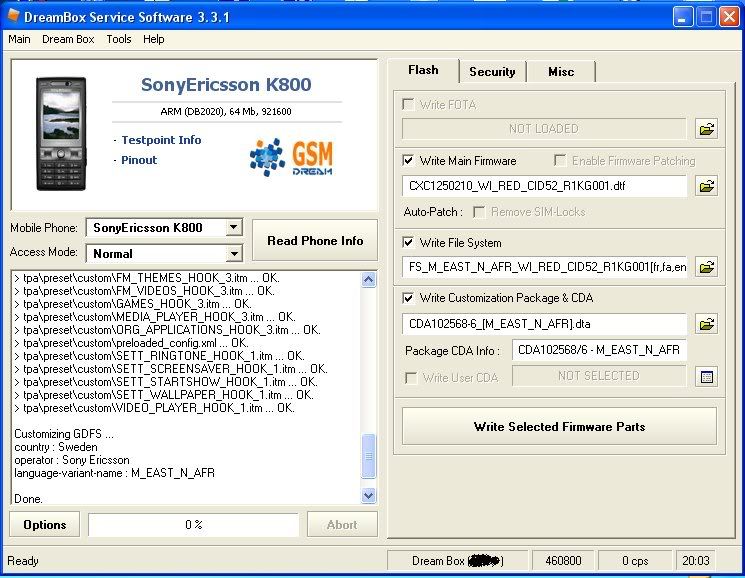Image resolution: width=745 pixels, height=578 pixels.
Task: Click Main Firmware file path field
Action: [x=544, y=186]
